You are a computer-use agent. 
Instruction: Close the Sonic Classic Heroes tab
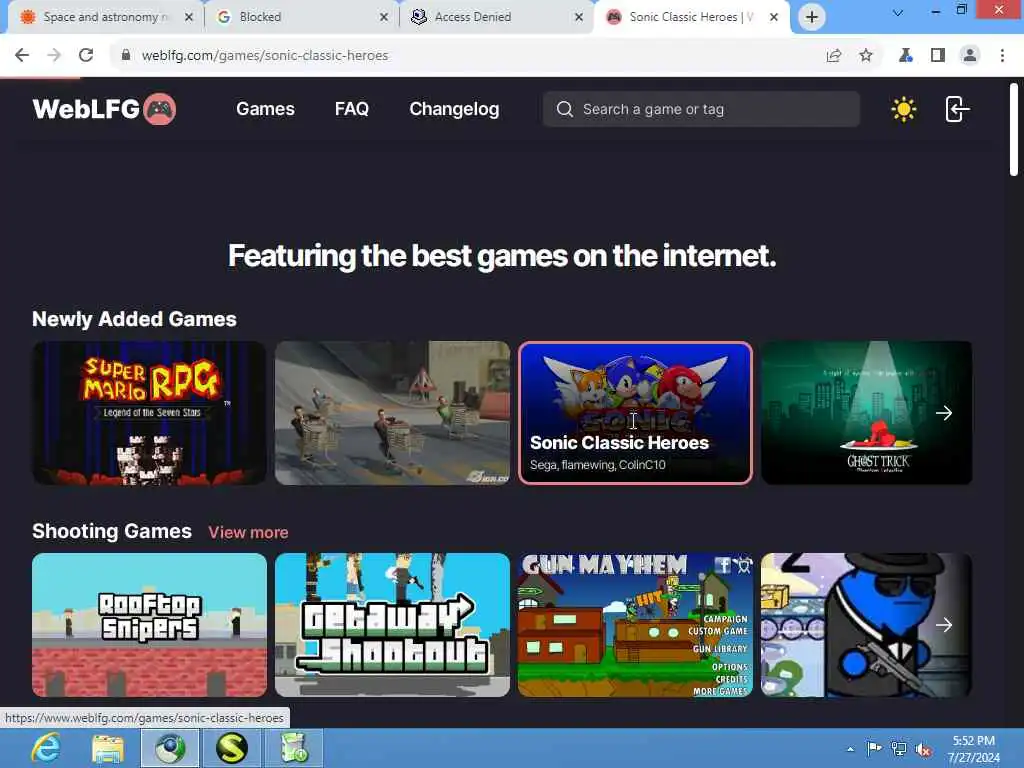[774, 17]
